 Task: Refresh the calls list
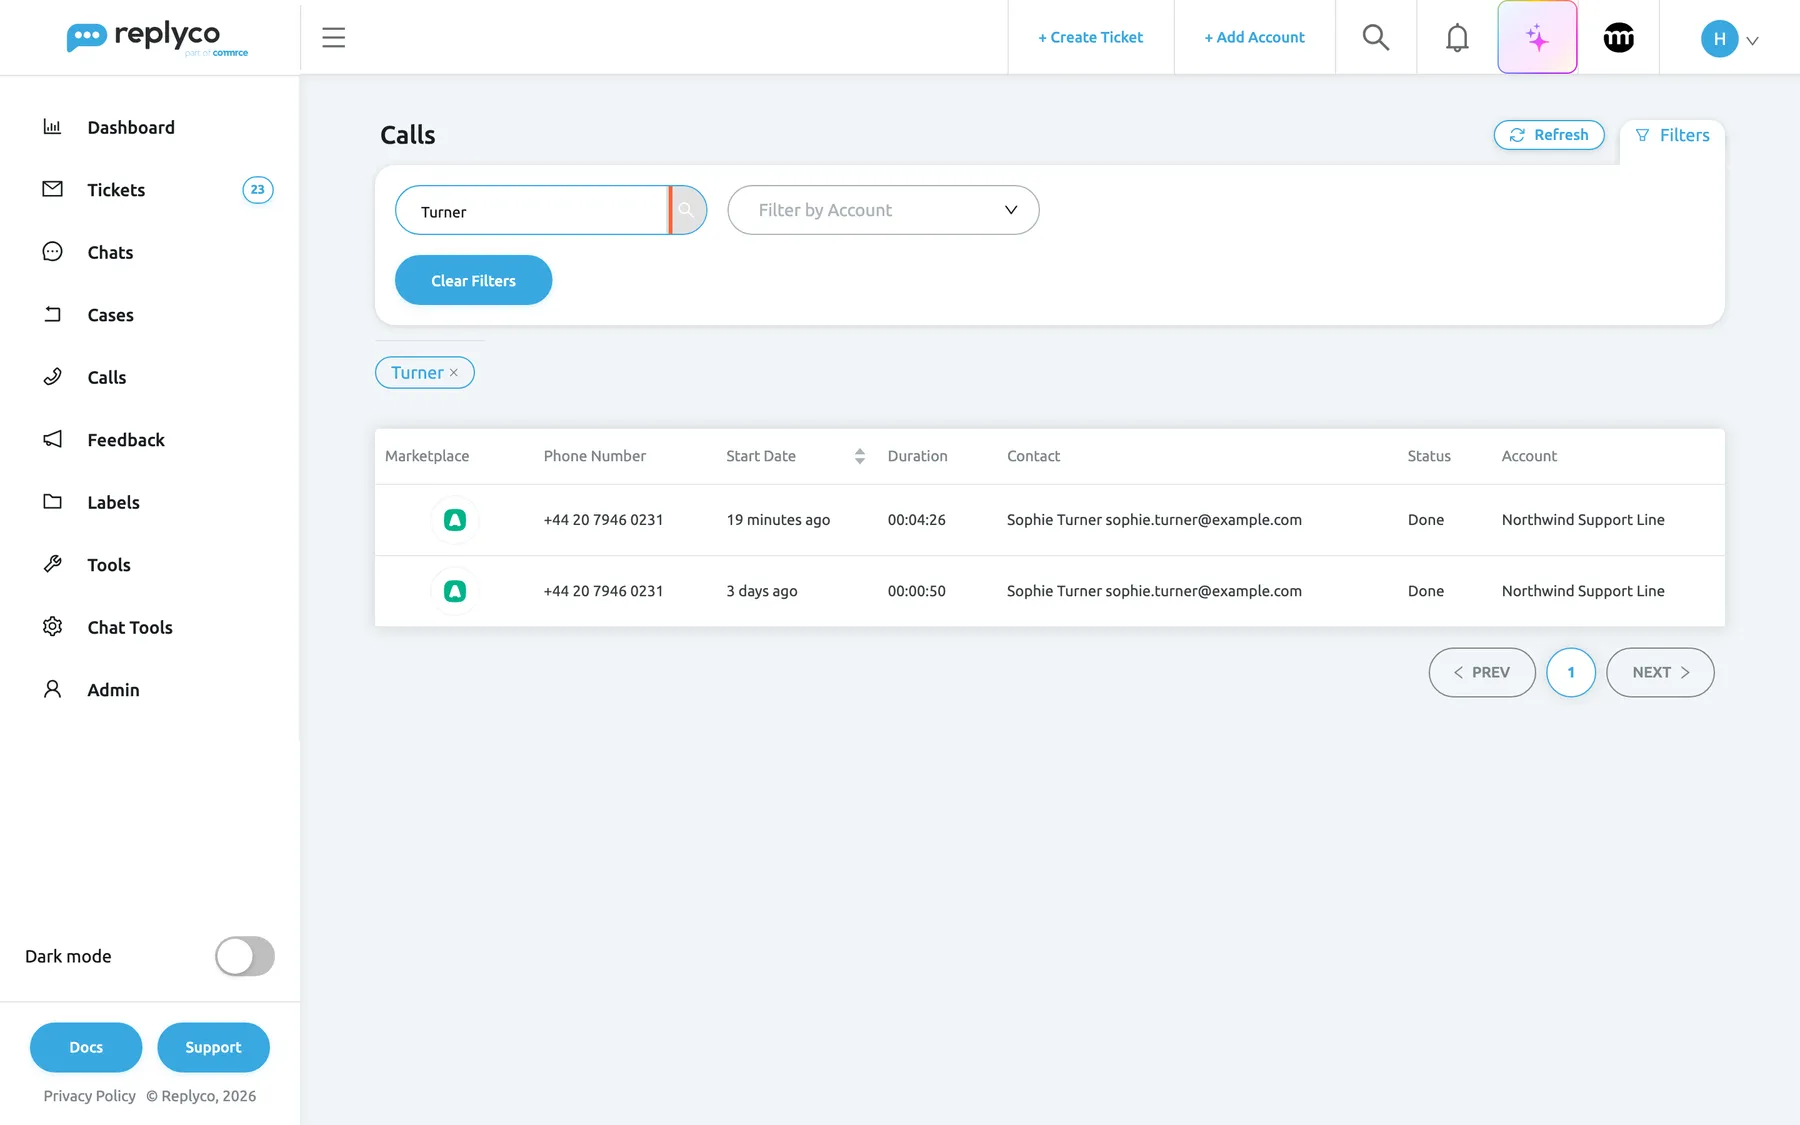coord(1549,135)
